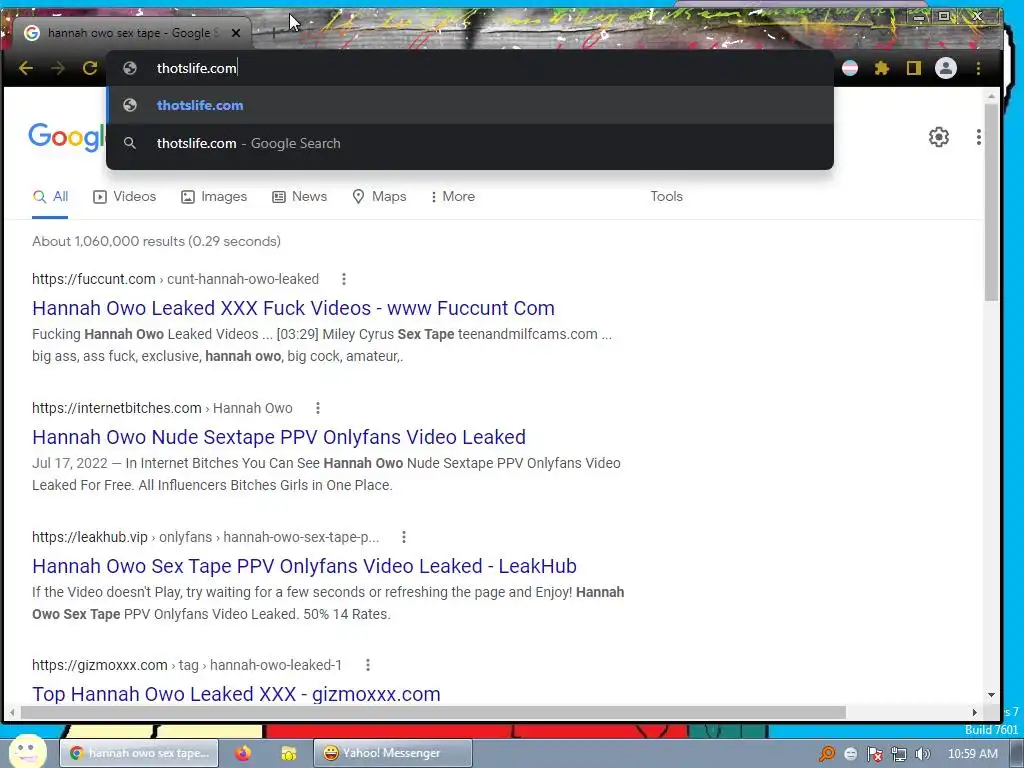Viewport: 1024px width, 768px height.
Task: Switch to the Maps search tab
Action: (x=379, y=197)
